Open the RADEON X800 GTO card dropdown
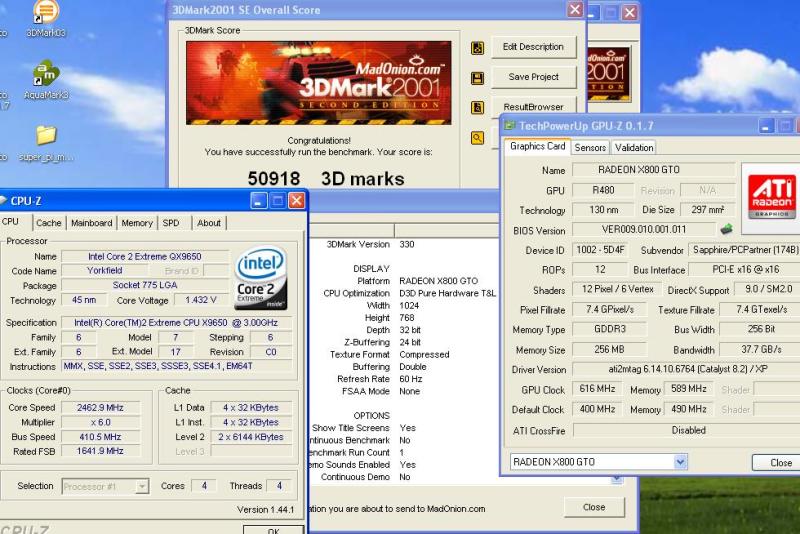This screenshot has height=534, width=800. click(680, 462)
